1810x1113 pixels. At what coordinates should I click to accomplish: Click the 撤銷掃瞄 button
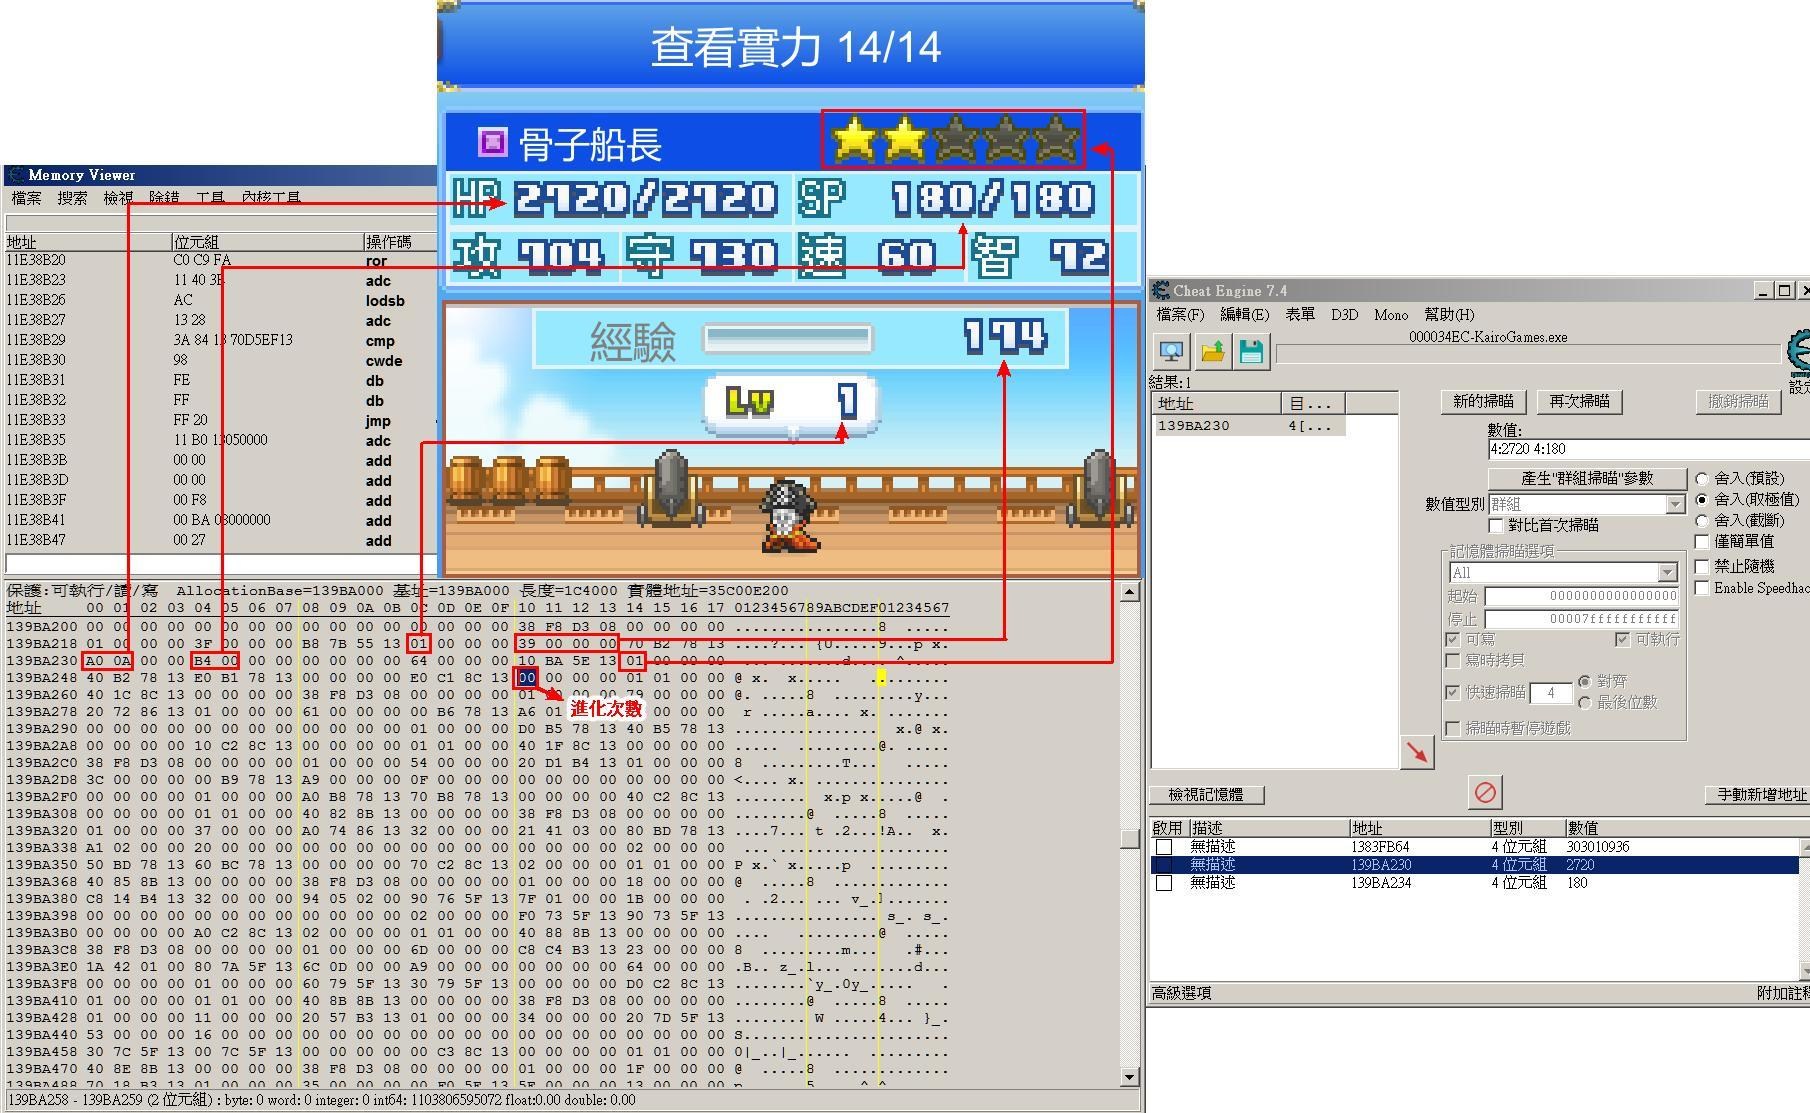(x=1738, y=401)
